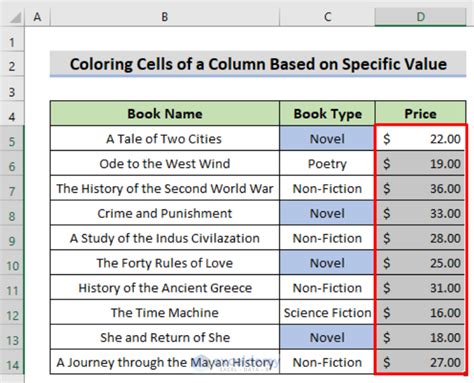Select The History of the Second World War
474x383 pixels.
pyautogui.click(x=165, y=188)
